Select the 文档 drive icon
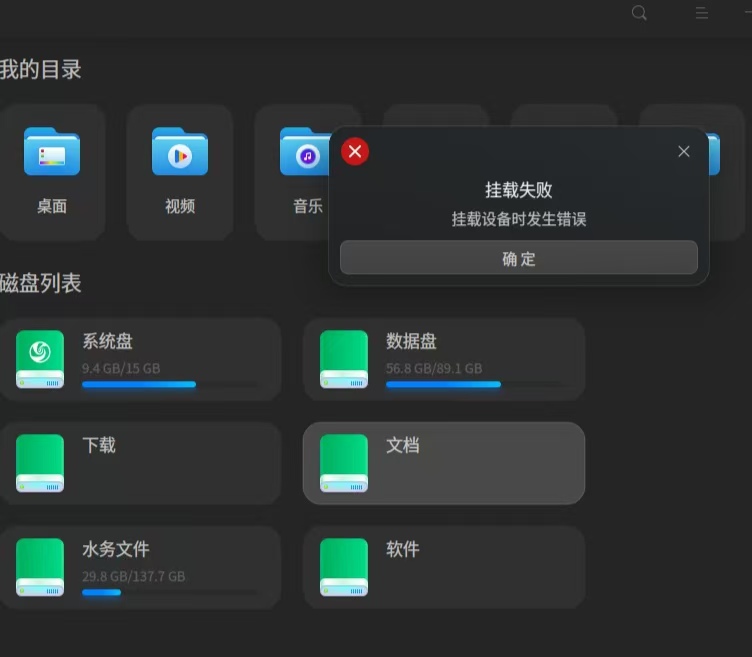This screenshot has height=657, width=752. pyautogui.click(x=344, y=463)
